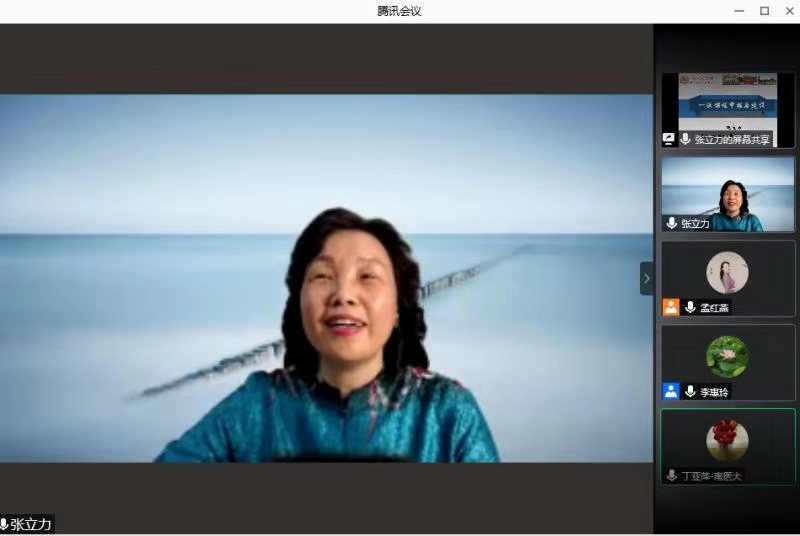Click the microphone icon next to 孟红燕
800x536 pixels.
(x=690, y=307)
